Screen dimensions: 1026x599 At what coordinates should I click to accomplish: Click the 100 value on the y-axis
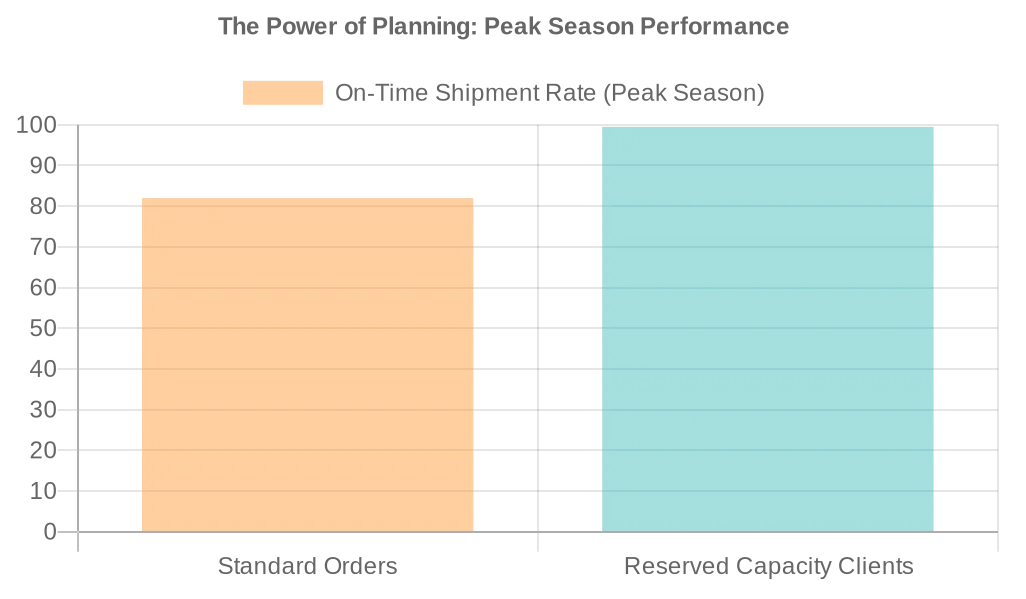tap(35, 125)
